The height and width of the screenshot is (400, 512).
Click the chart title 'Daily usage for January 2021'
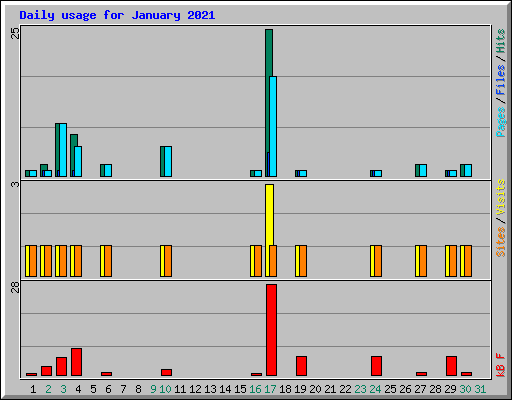point(117,15)
